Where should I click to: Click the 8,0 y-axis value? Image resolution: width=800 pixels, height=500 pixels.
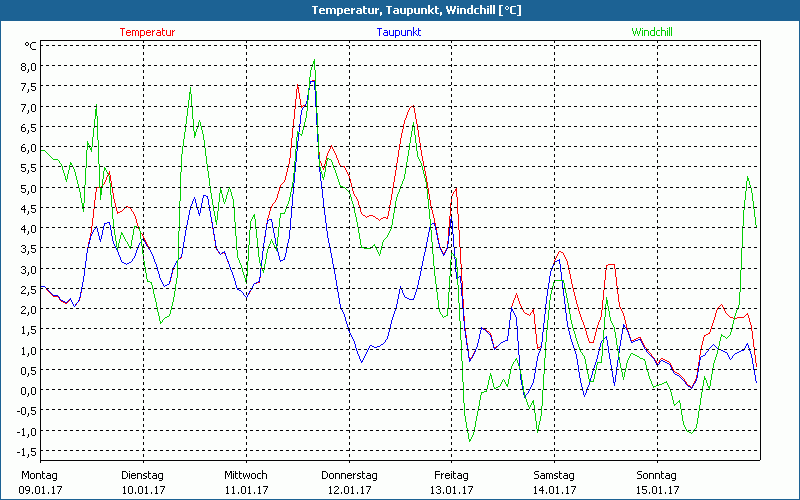coord(29,67)
